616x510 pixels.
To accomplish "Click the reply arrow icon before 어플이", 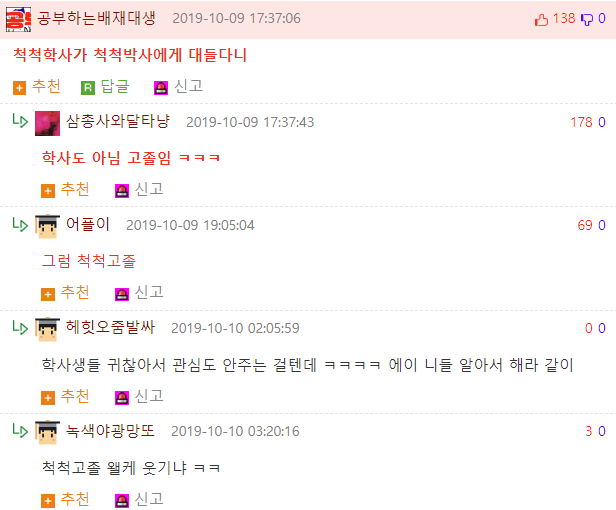I will 20,224.
